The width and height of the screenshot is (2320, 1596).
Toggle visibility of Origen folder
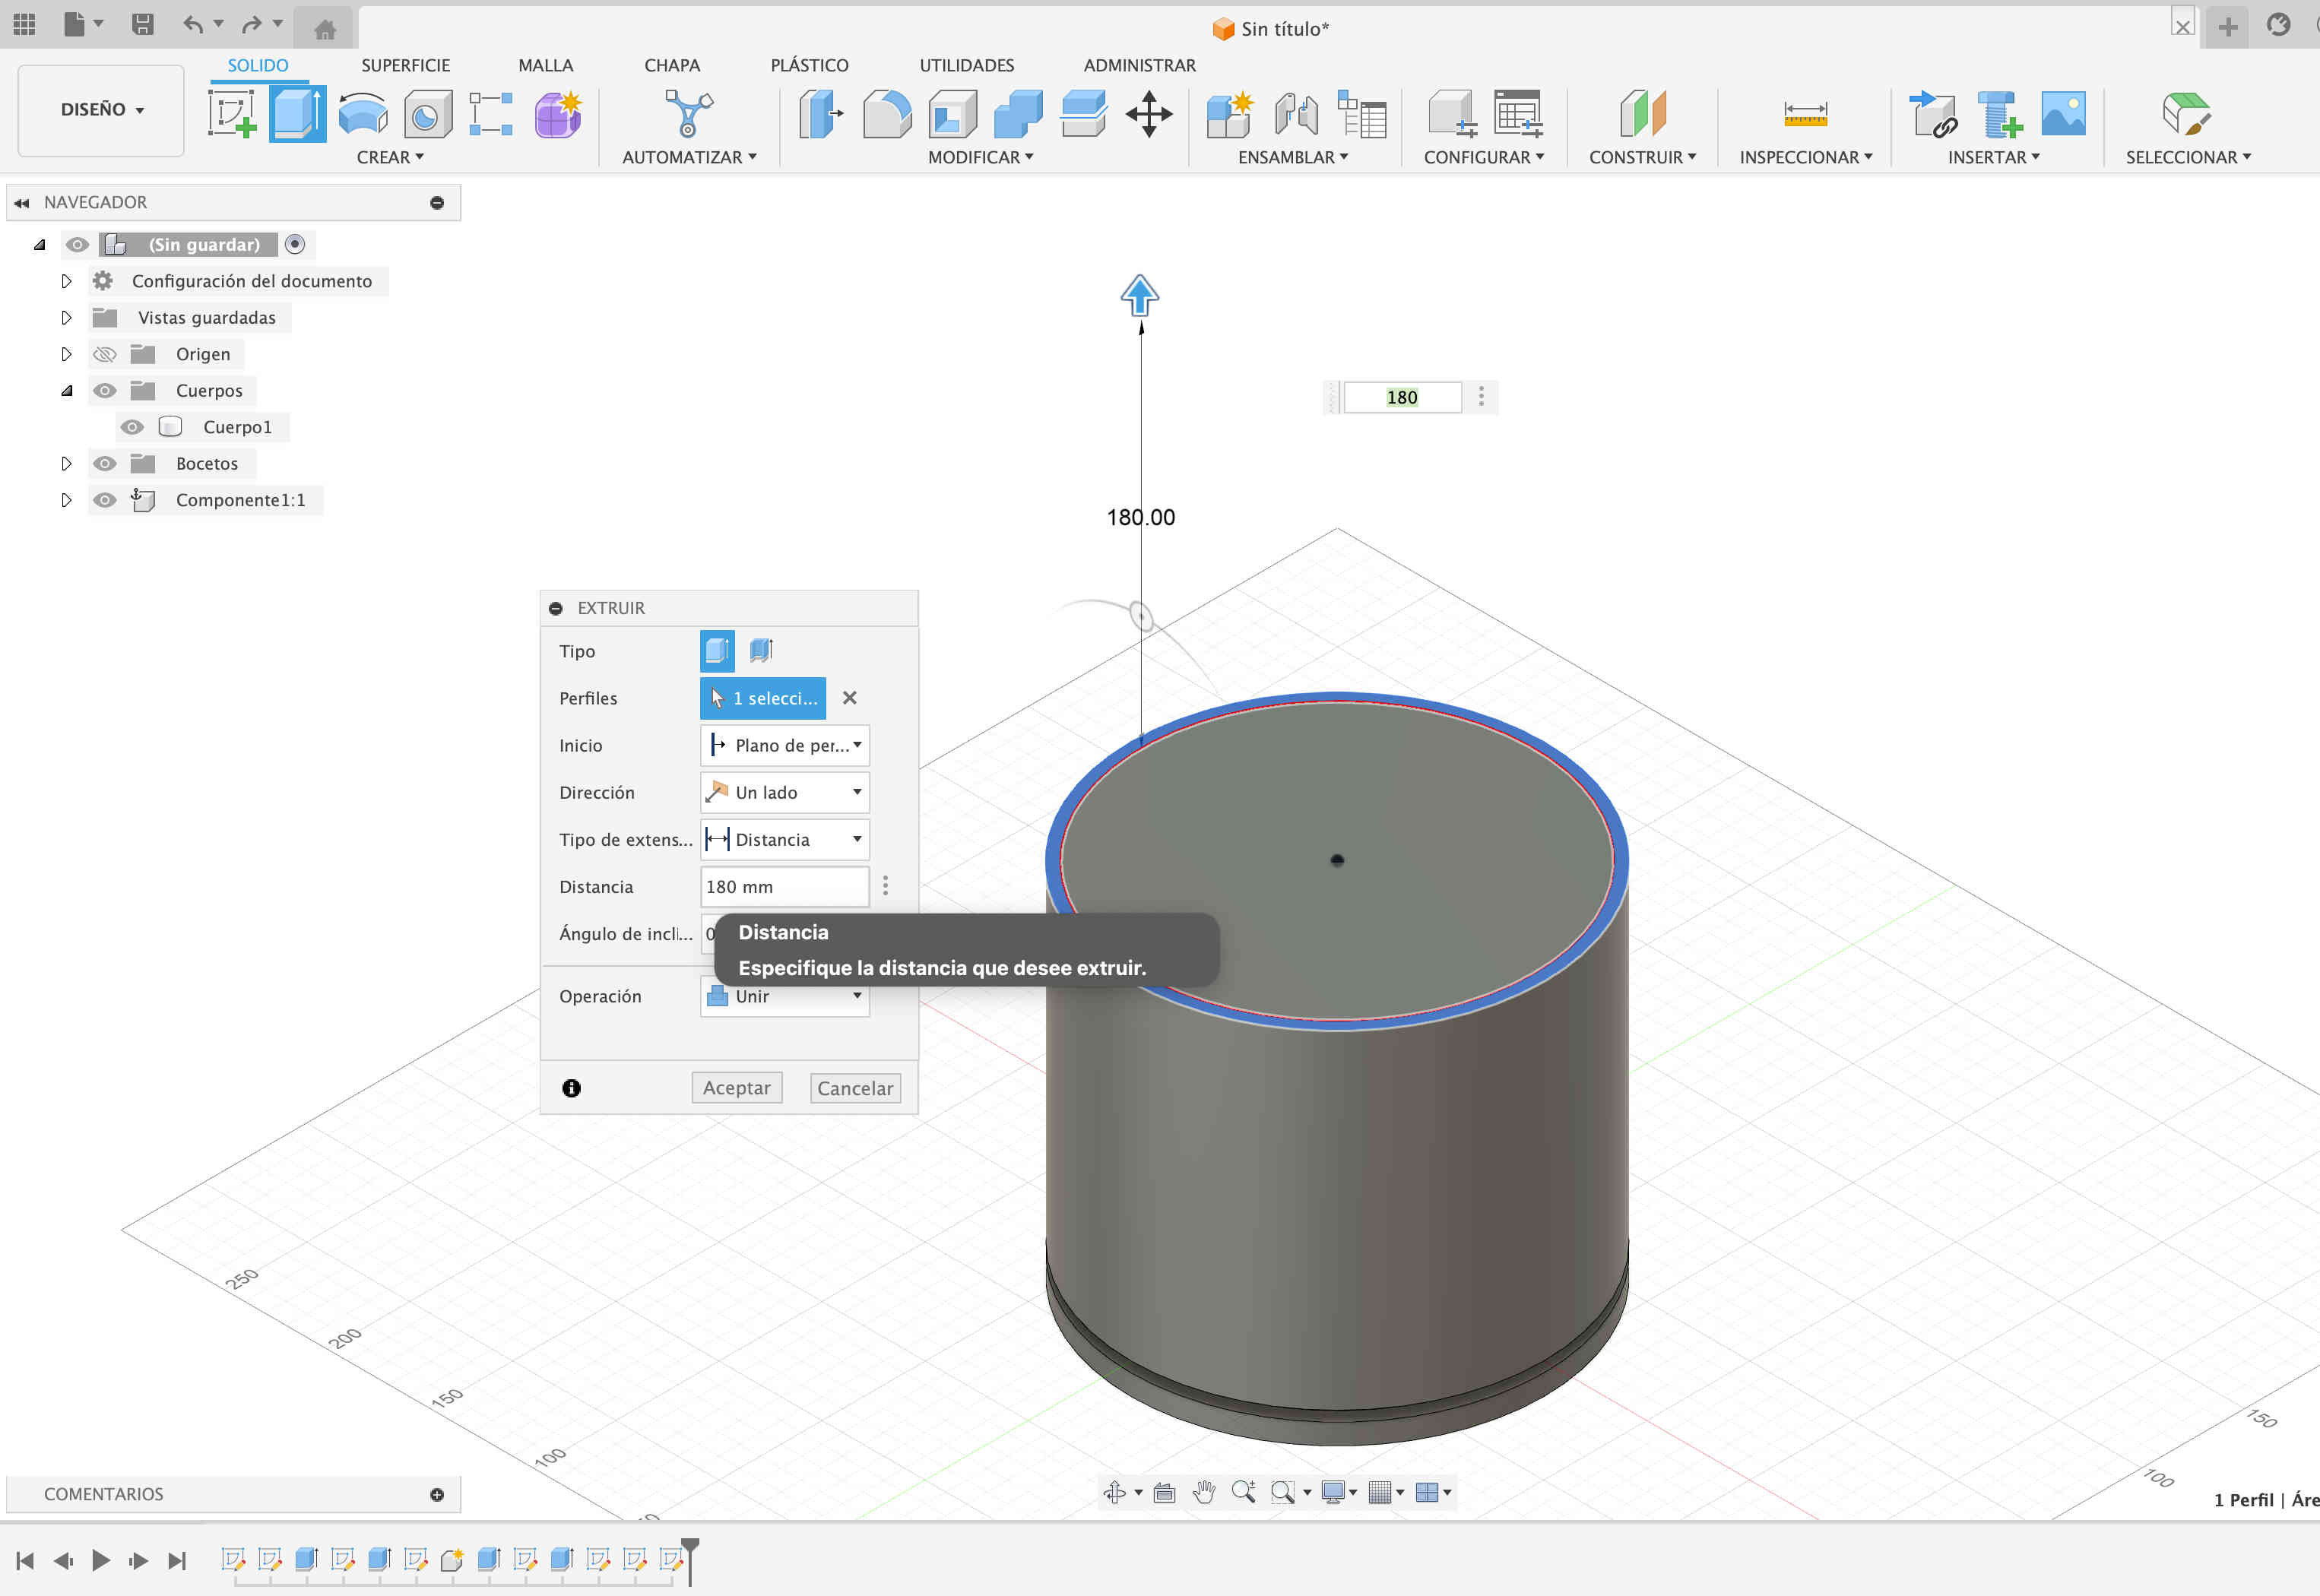(105, 354)
